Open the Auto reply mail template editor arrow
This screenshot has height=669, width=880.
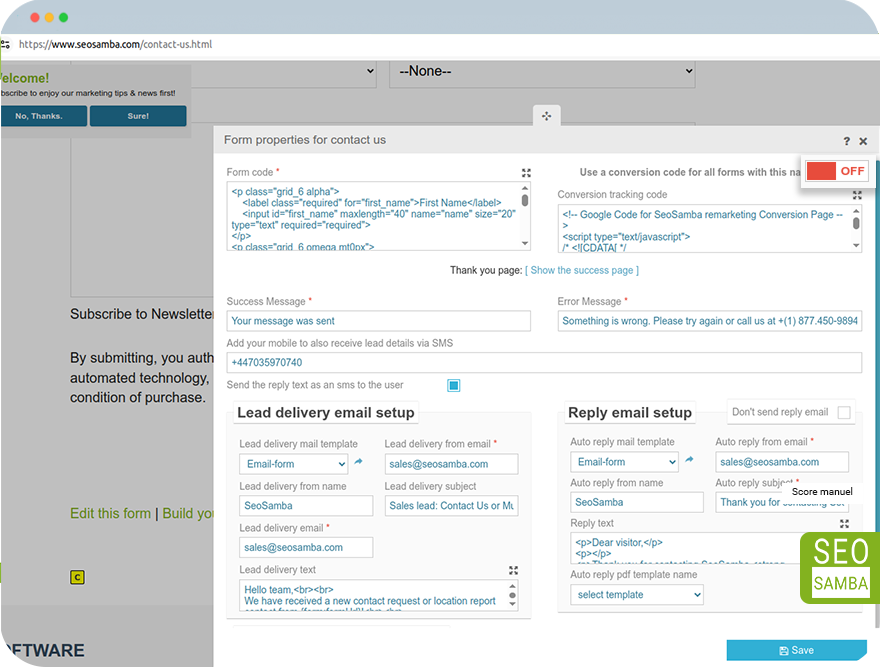pos(689,459)
